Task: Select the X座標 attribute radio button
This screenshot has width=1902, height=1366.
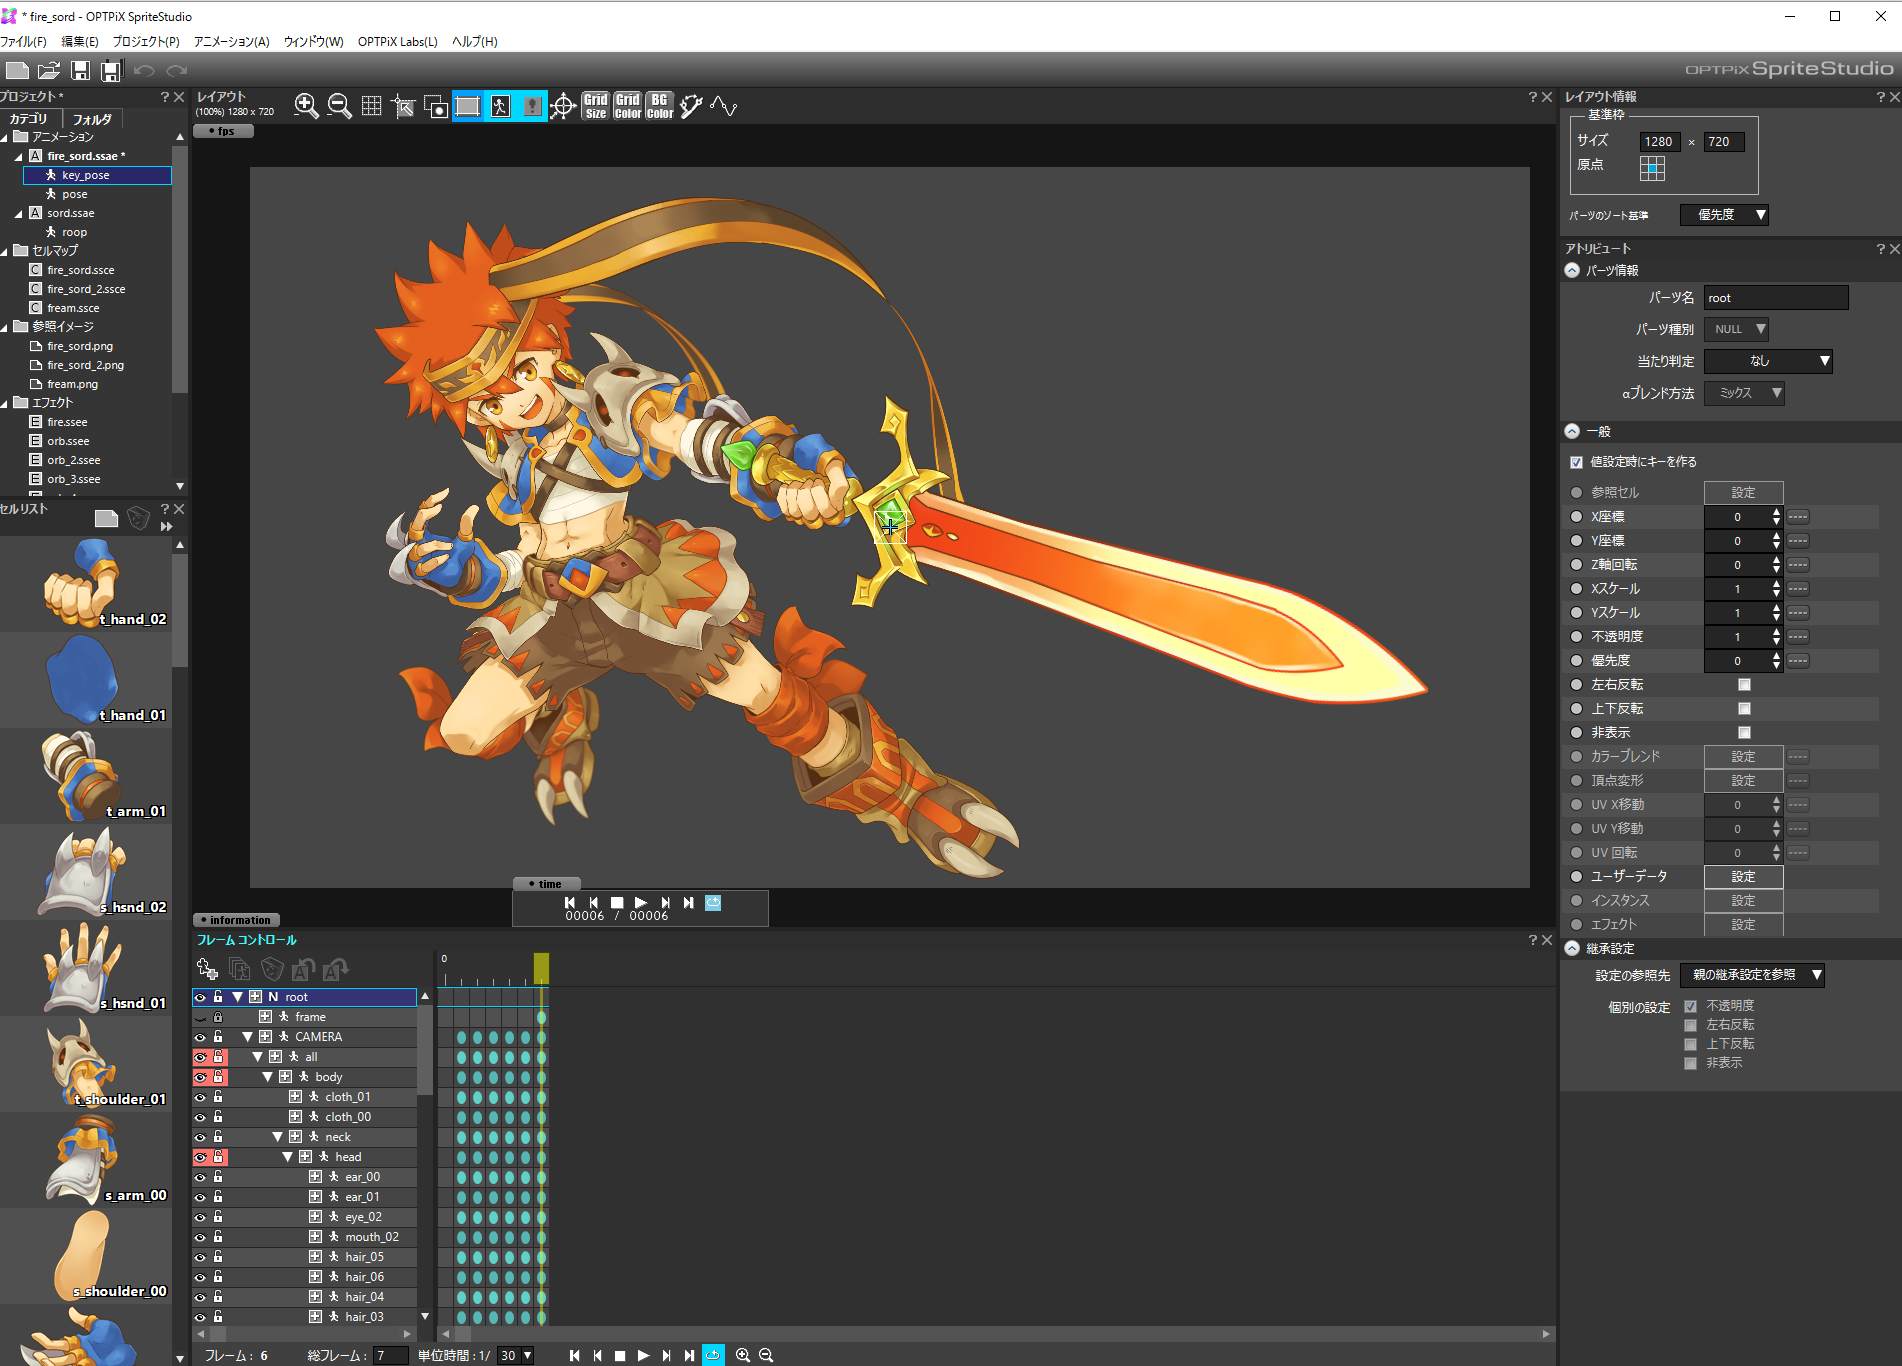Action: 1577,517
